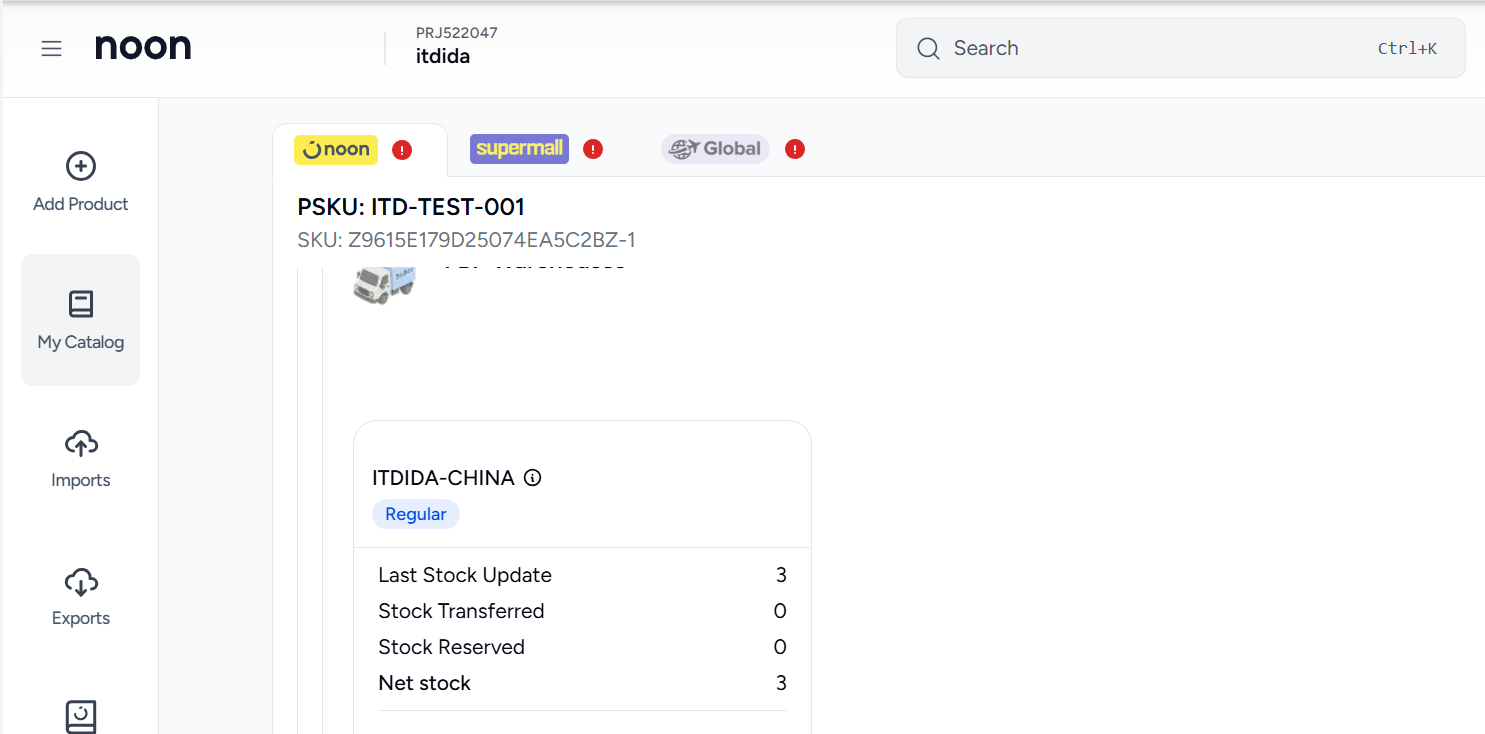
Task: Click the Add Product label
Action: (x=81, y=204)
